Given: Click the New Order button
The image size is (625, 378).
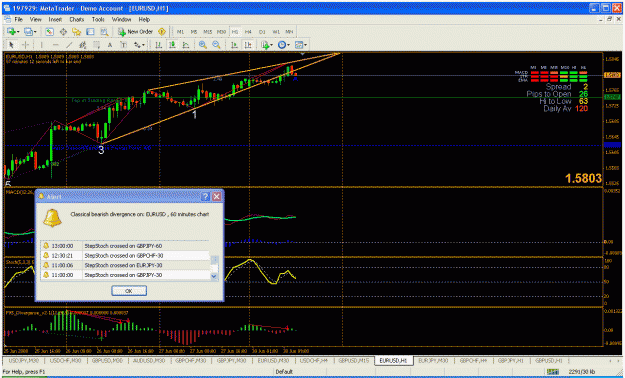Looking at the screenshot, I should point(136,32).
